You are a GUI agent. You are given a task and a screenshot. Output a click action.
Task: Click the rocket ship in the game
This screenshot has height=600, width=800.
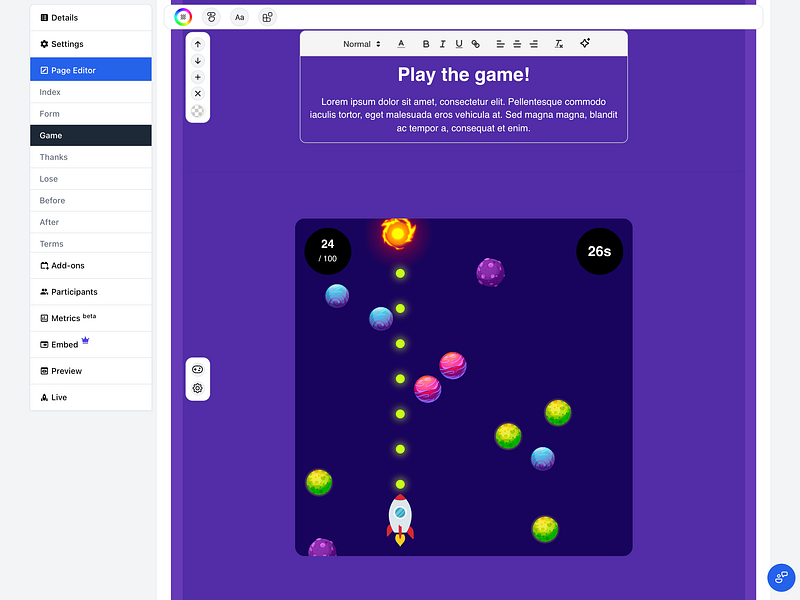pyautogui.click(x=400, y=520)
